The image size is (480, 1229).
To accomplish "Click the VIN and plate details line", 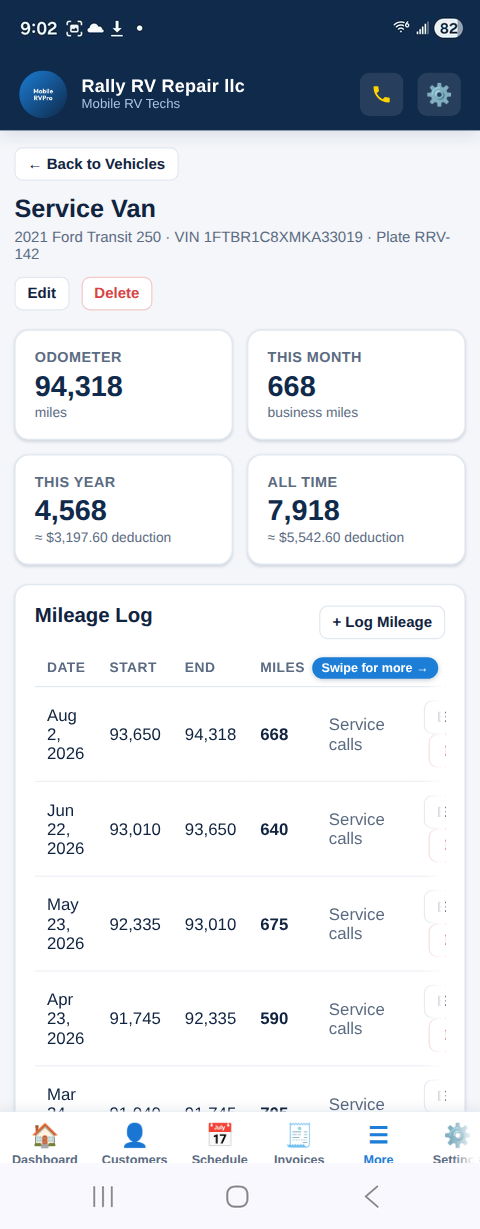I will click(x=232, y=246).
